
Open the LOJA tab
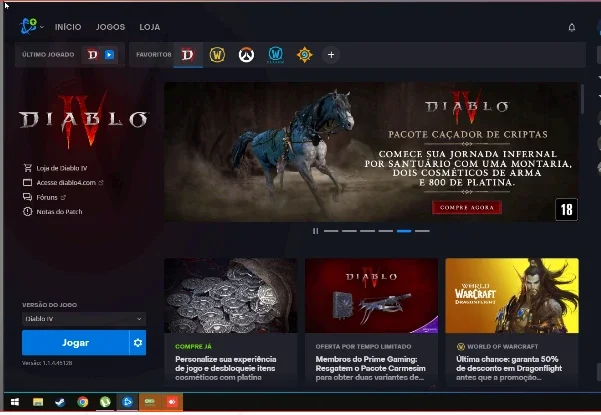tap(149, 27)
